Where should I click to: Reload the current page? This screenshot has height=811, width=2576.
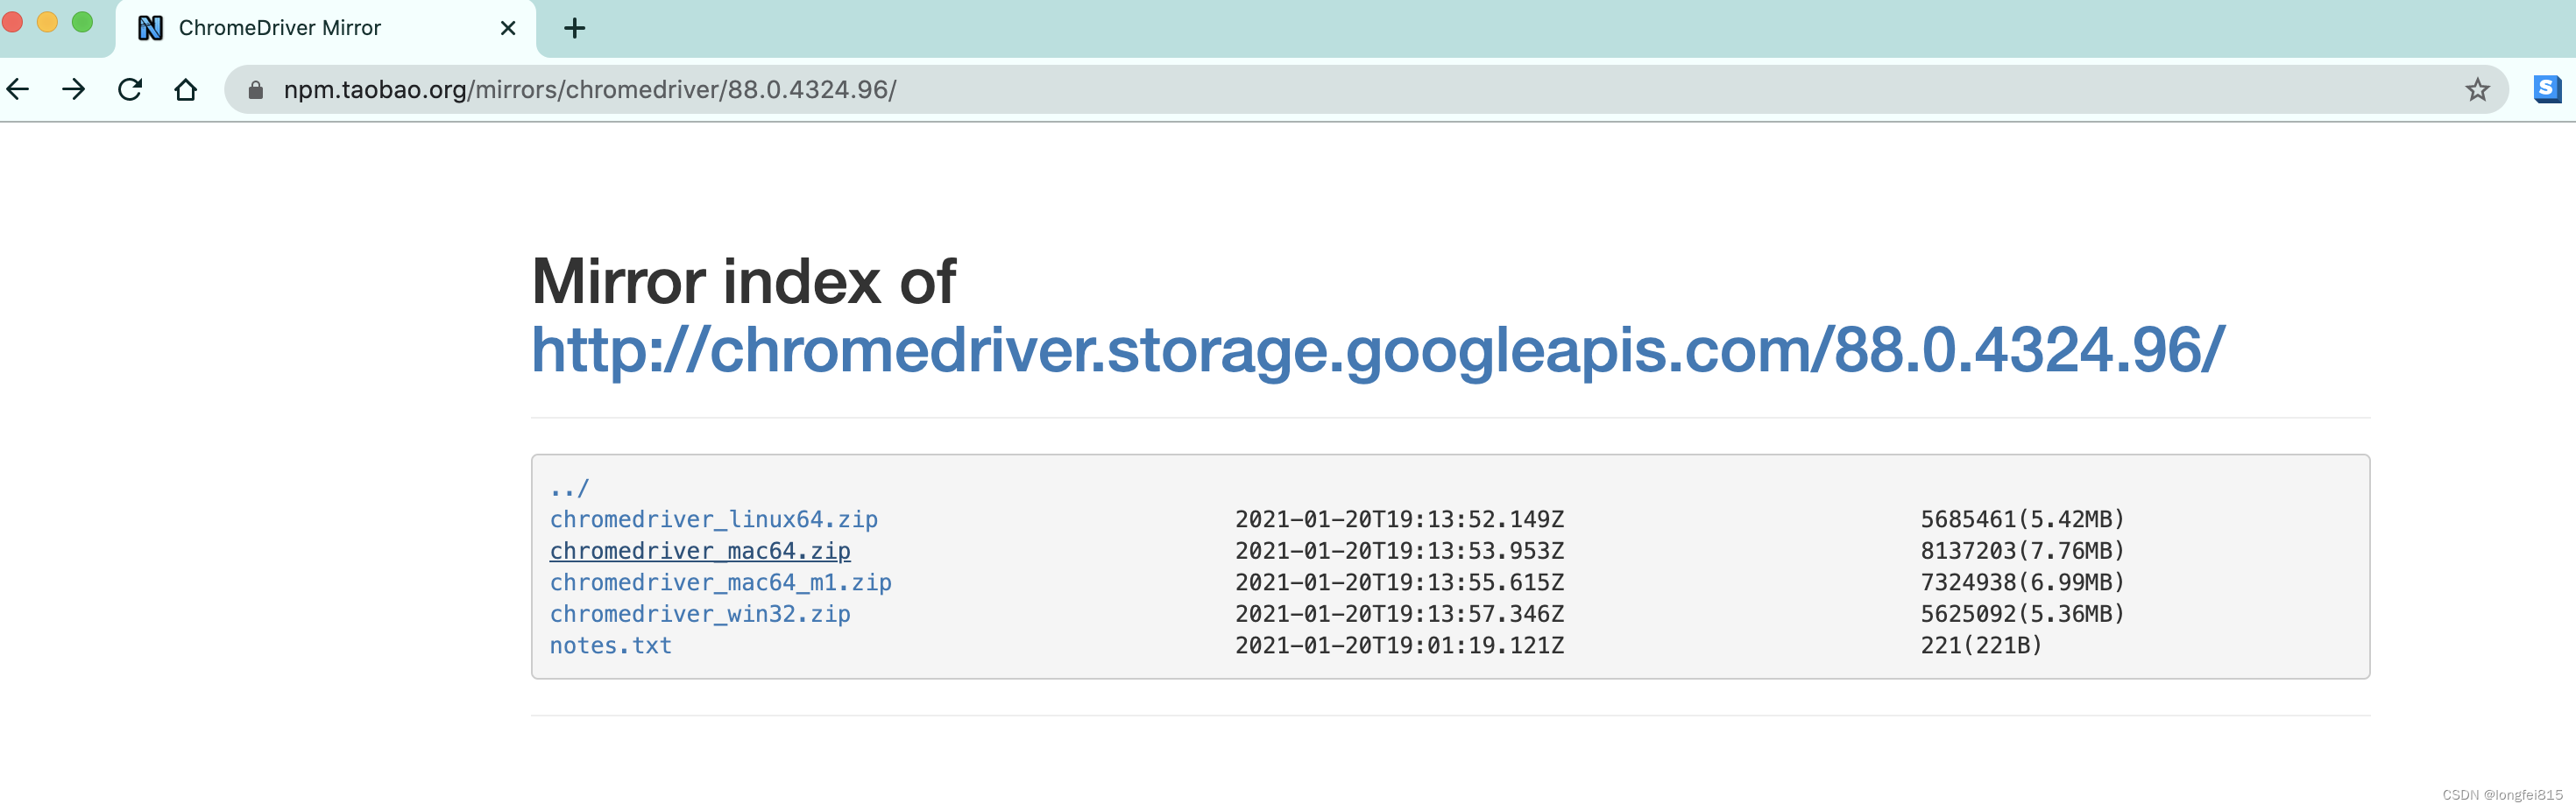[131, 89]
